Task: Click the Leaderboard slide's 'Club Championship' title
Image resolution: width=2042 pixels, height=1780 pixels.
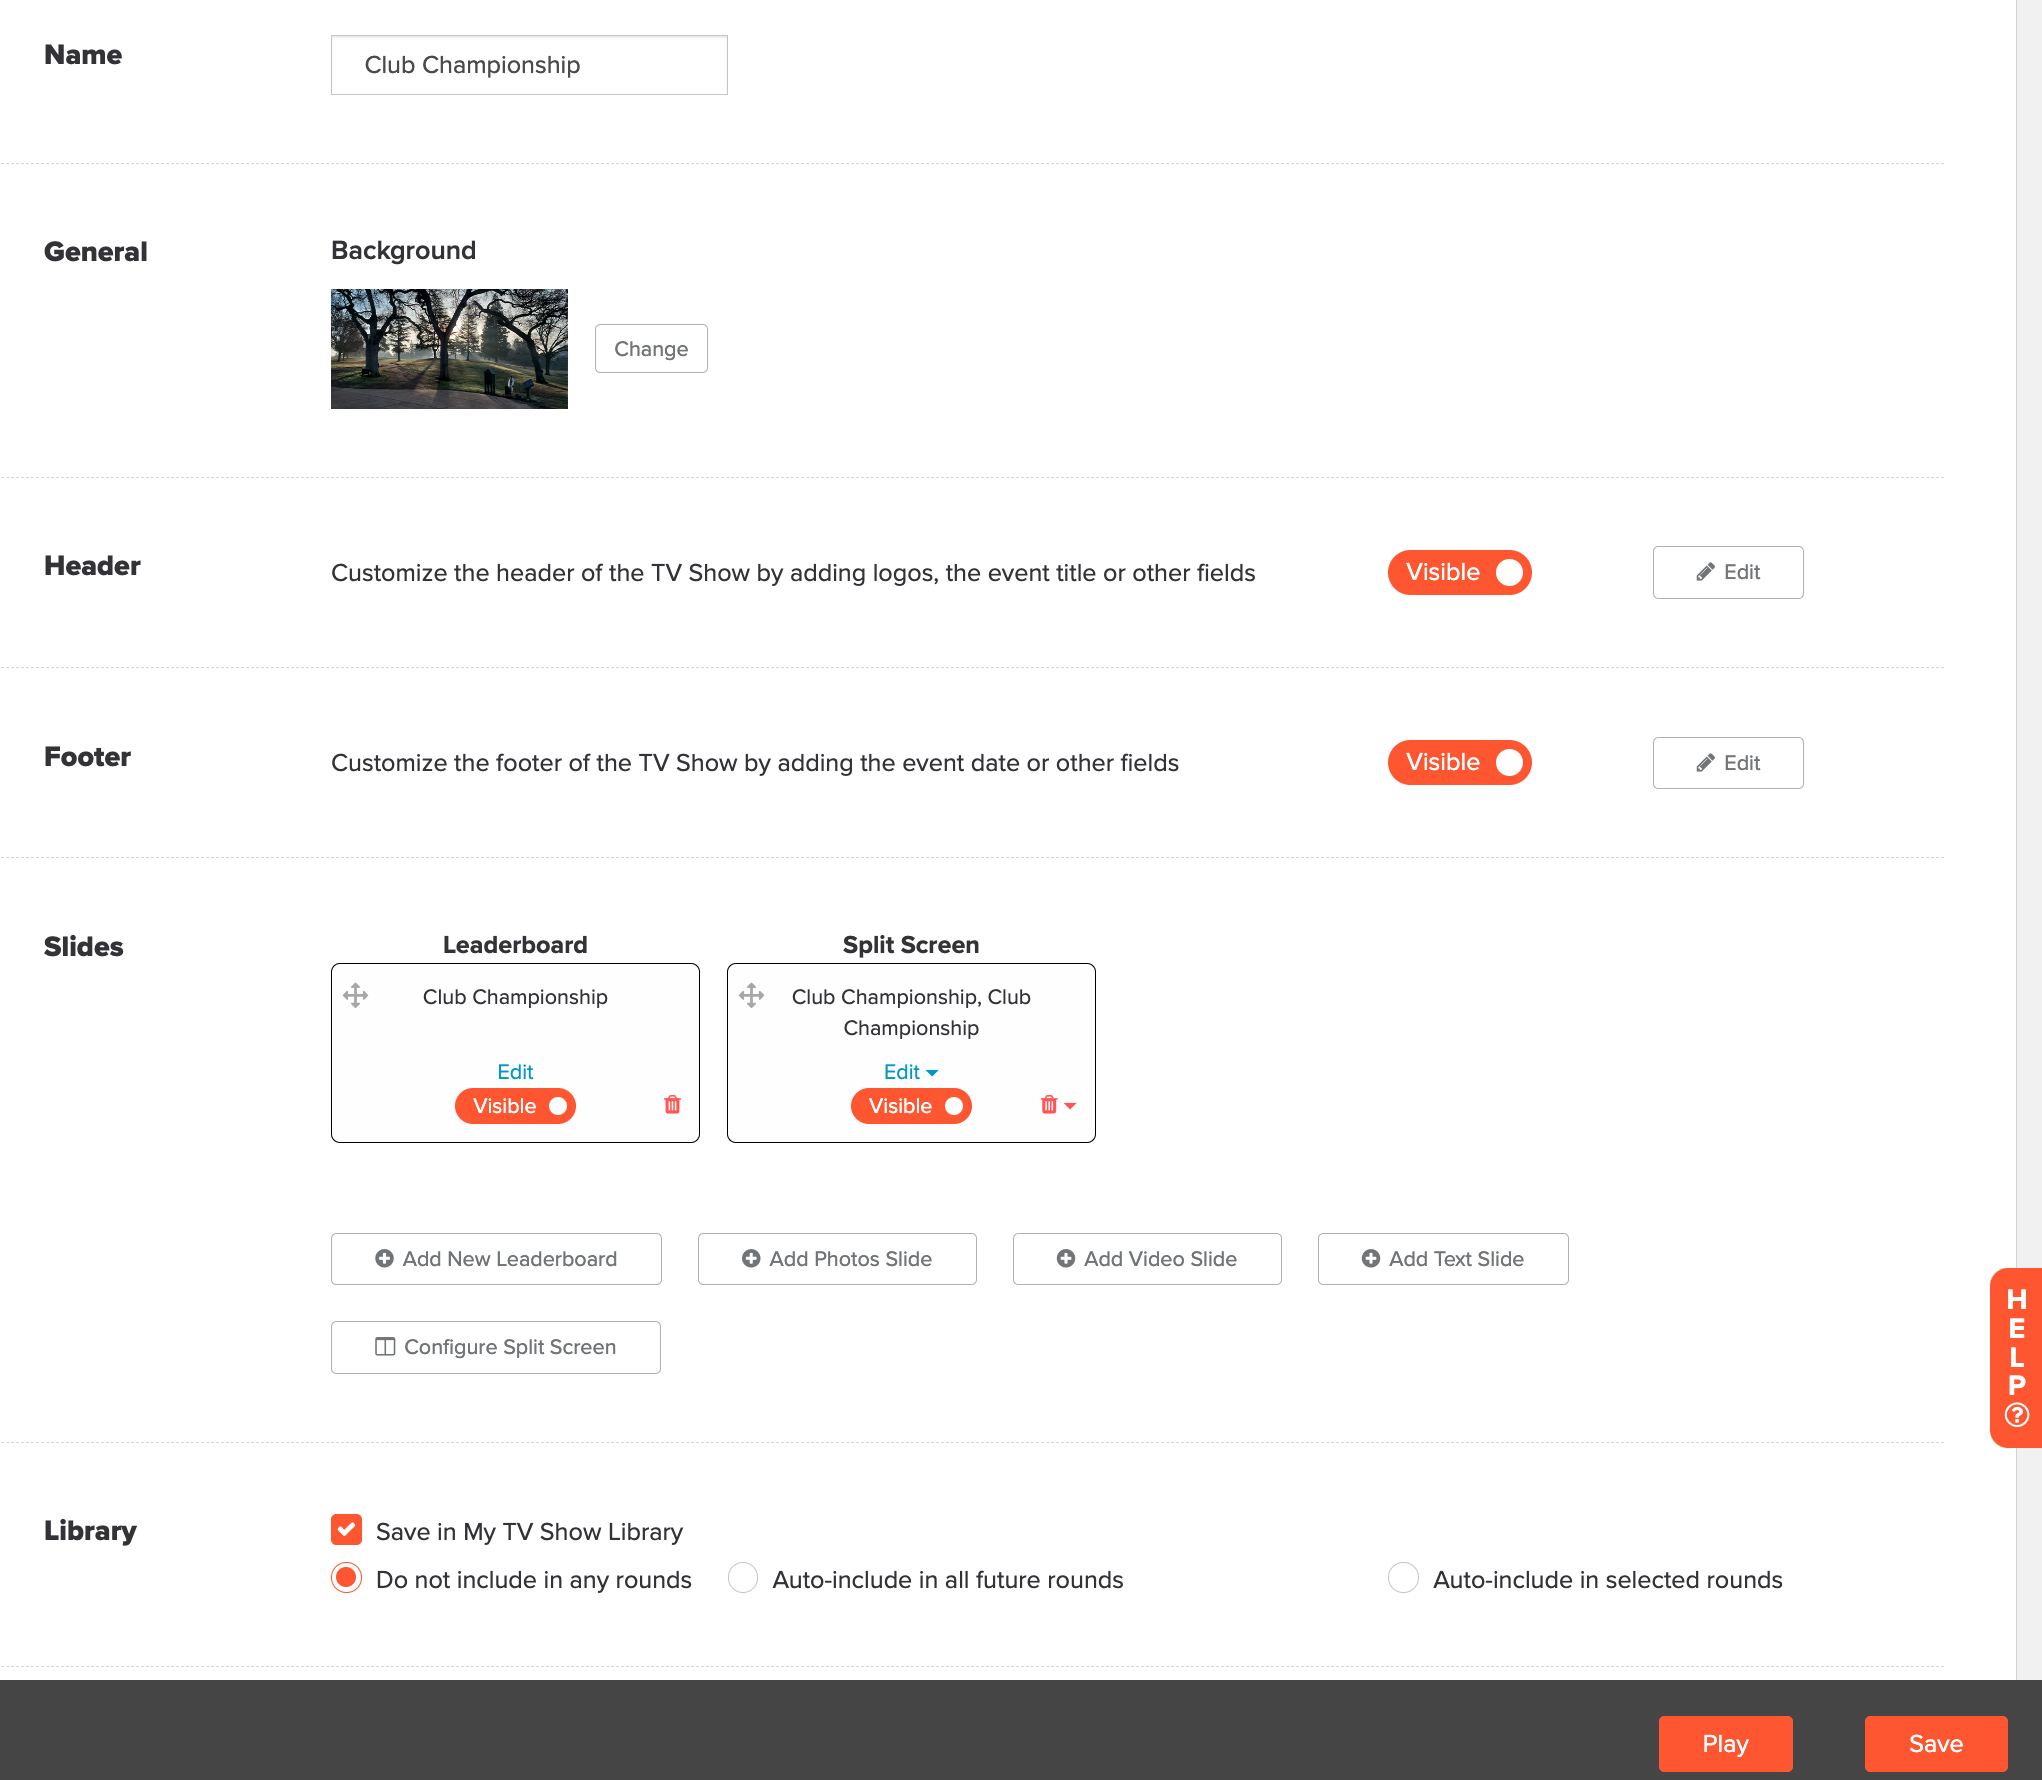Action: [x=515, y=997]
